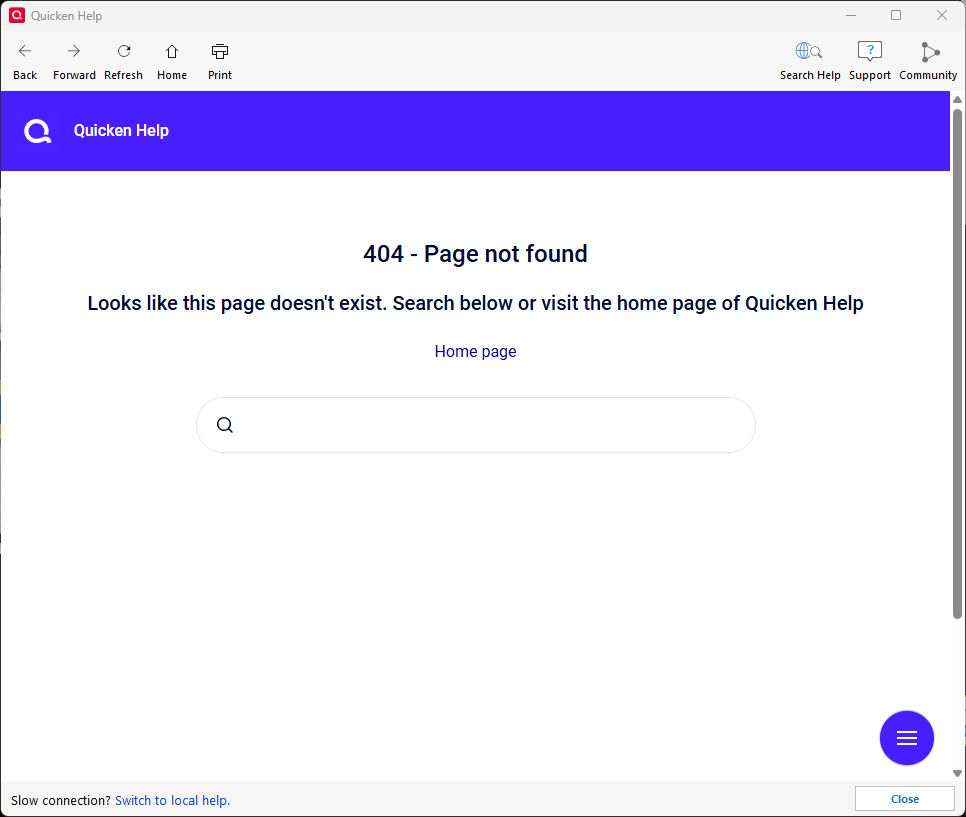966x817 pixels.
Task: Focus the help search input field
Action: 476,425
